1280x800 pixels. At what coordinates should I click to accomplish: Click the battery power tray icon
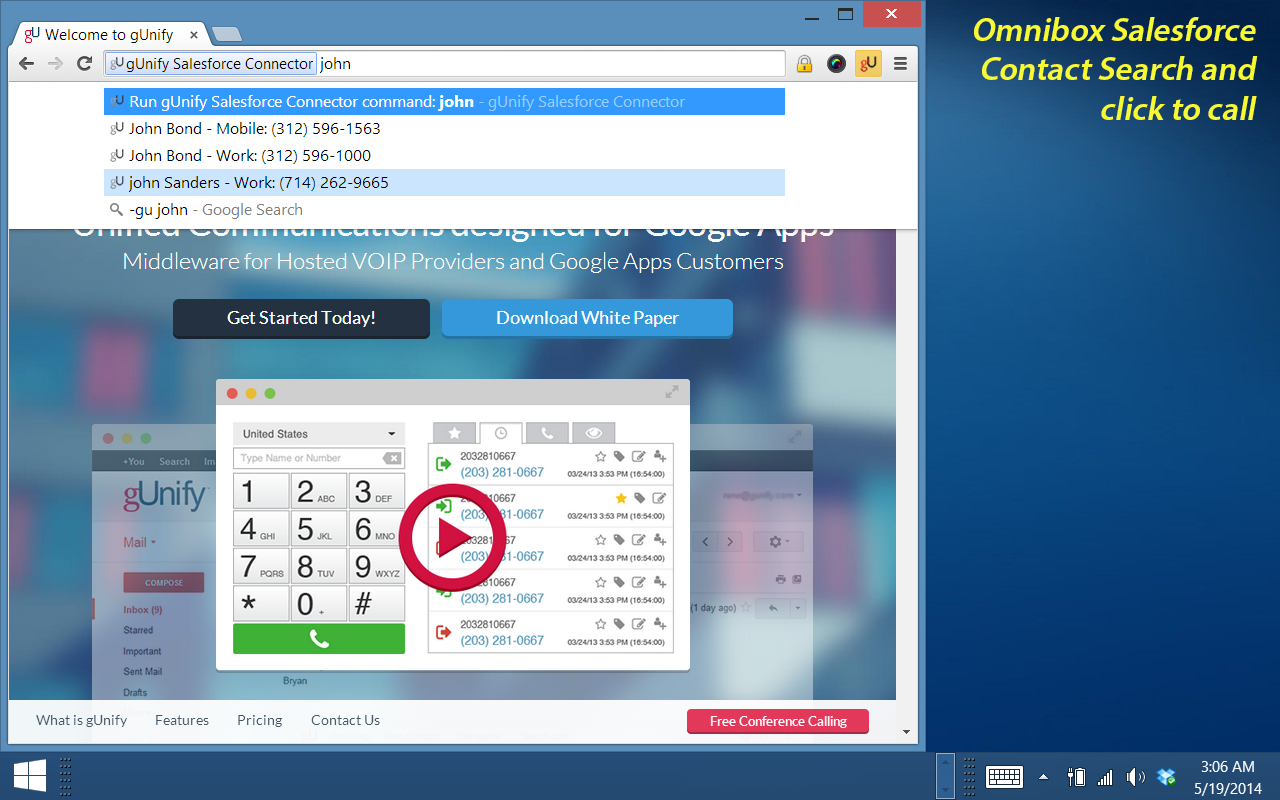(1076, 777)
